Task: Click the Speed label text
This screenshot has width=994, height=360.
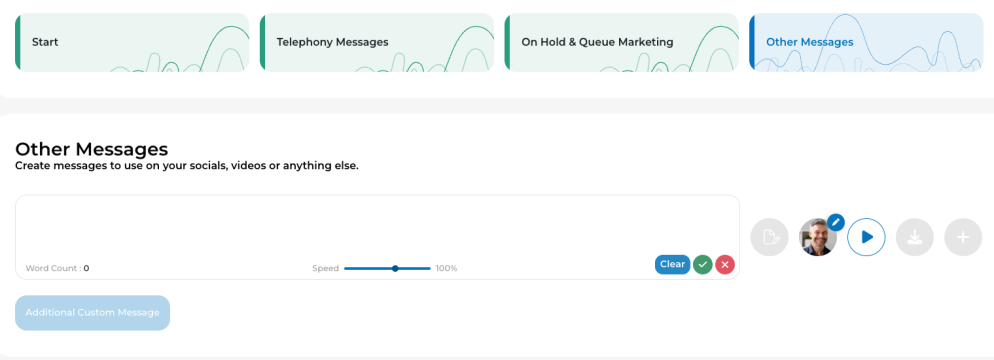Action: (325, 268)
